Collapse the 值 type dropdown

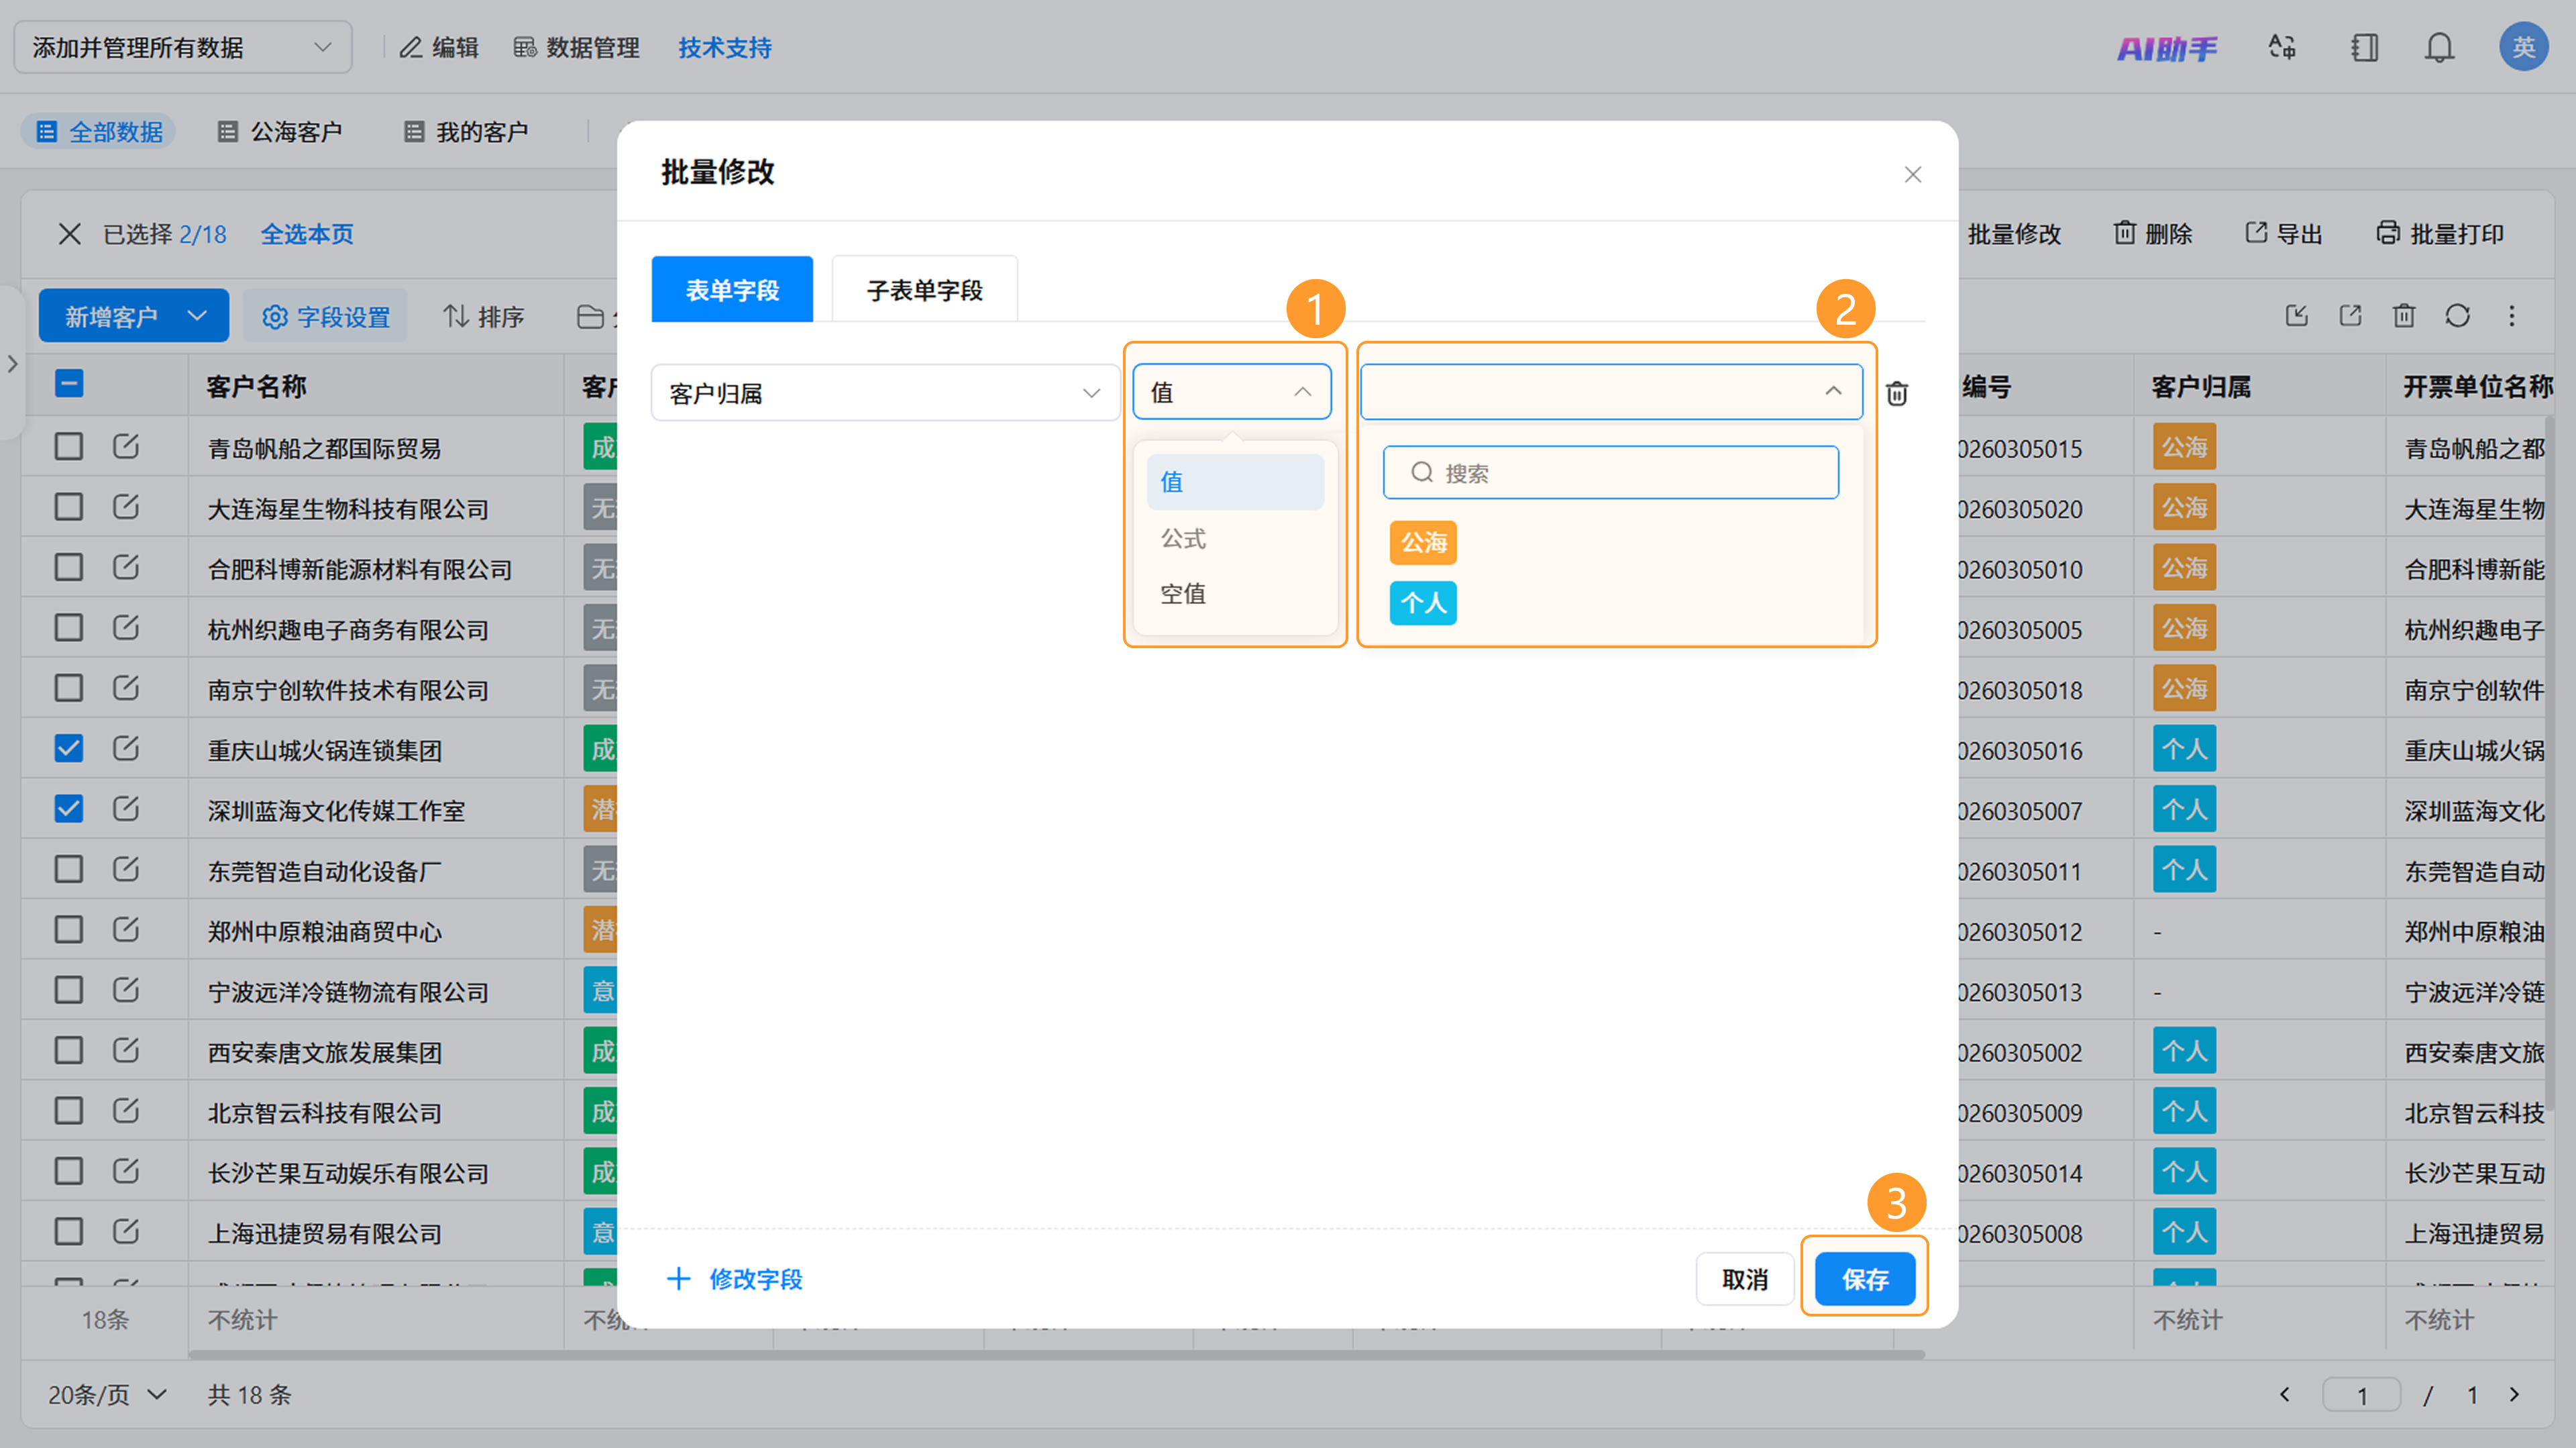click(1231, 392)
